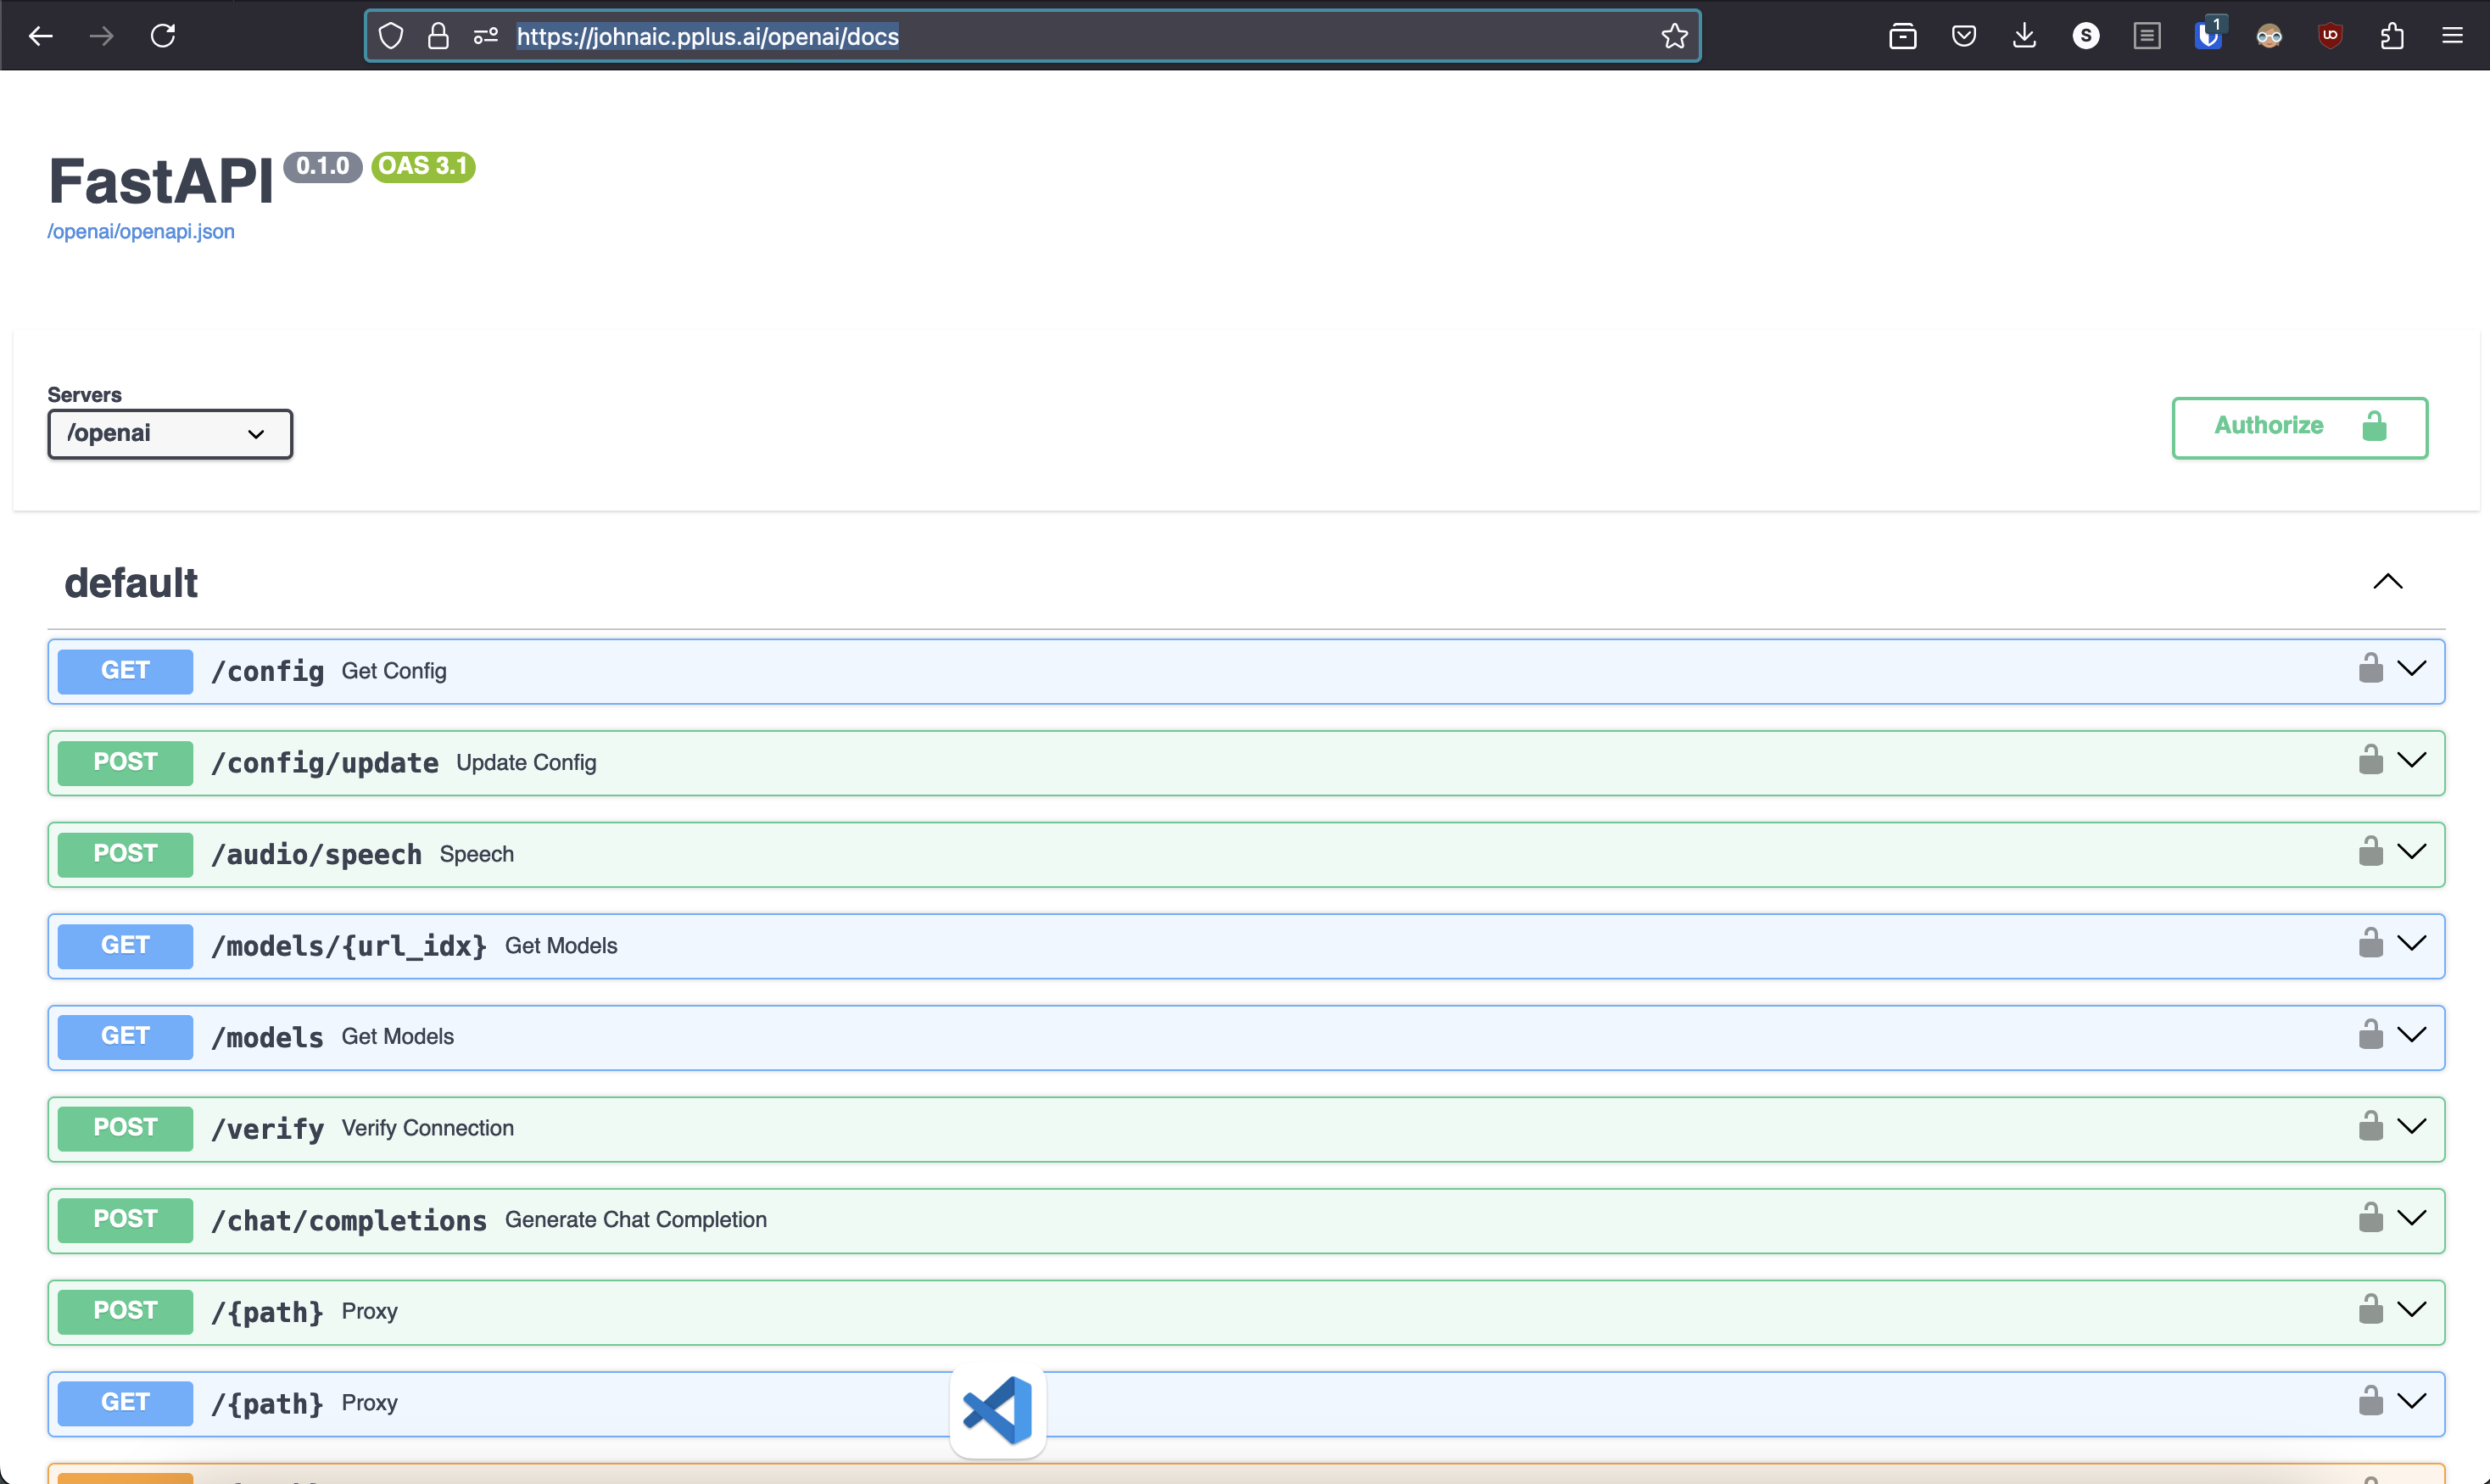
Task: Open the Pocket save icon
Action: click(x=1964, y=36)
